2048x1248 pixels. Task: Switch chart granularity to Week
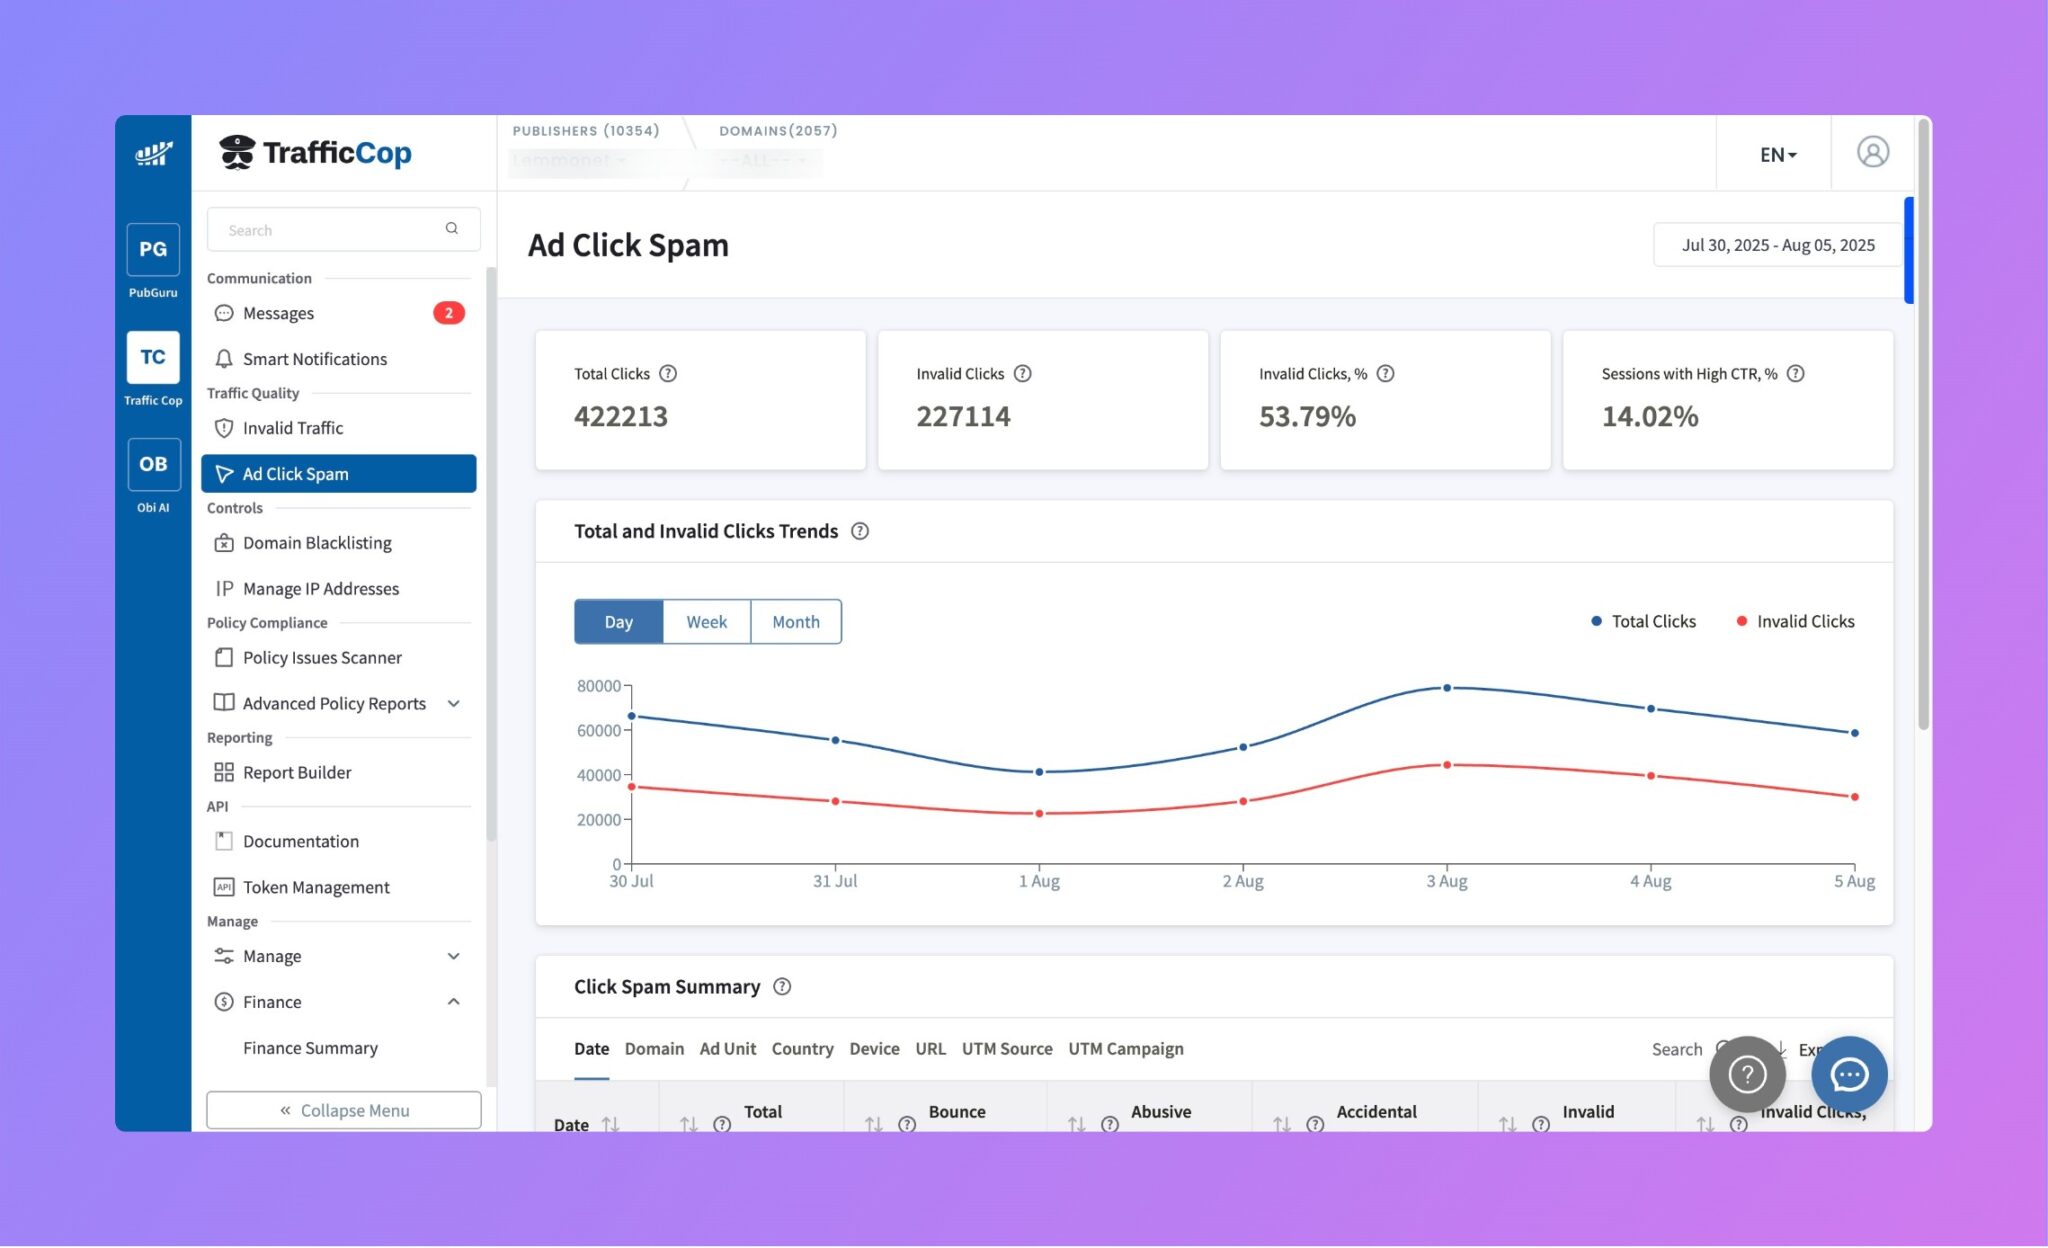point(706,622)
